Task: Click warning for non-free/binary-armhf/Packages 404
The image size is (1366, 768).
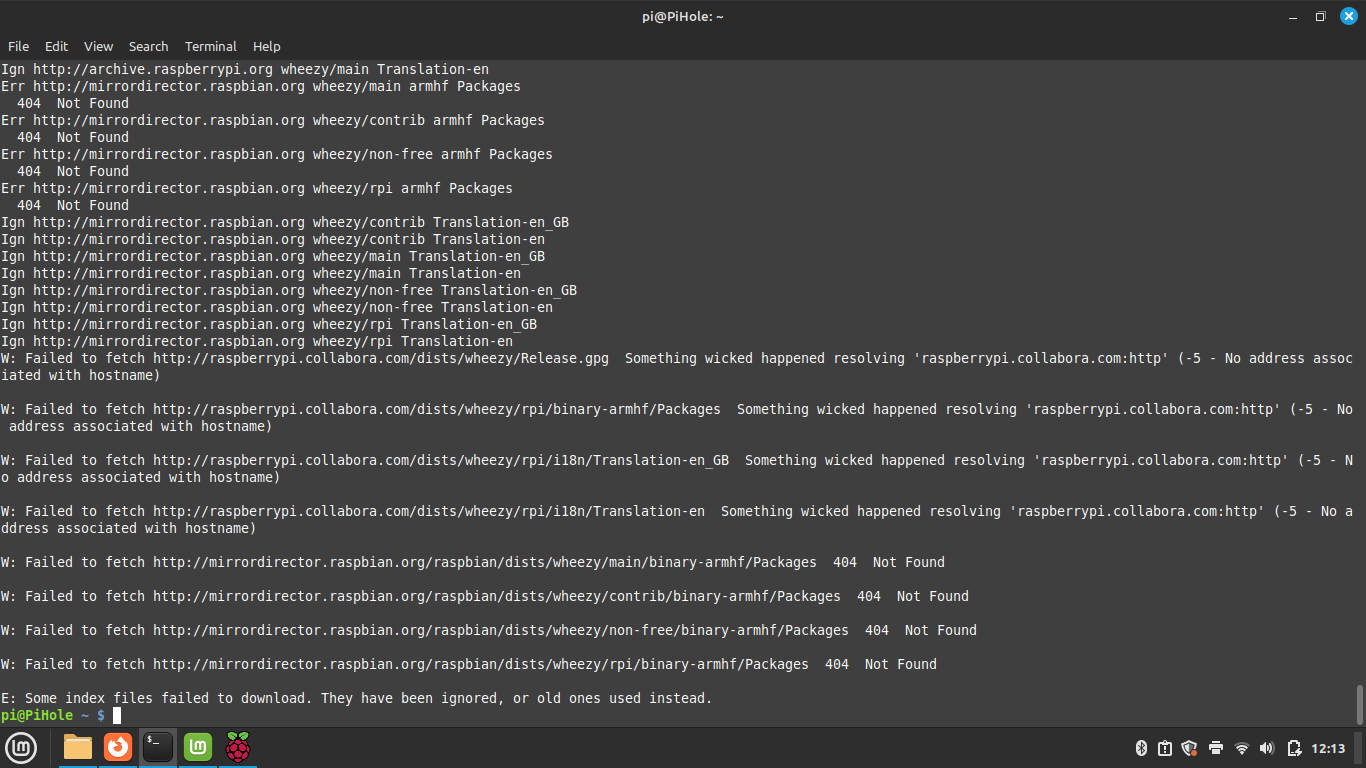Action: tap(488, 630)
